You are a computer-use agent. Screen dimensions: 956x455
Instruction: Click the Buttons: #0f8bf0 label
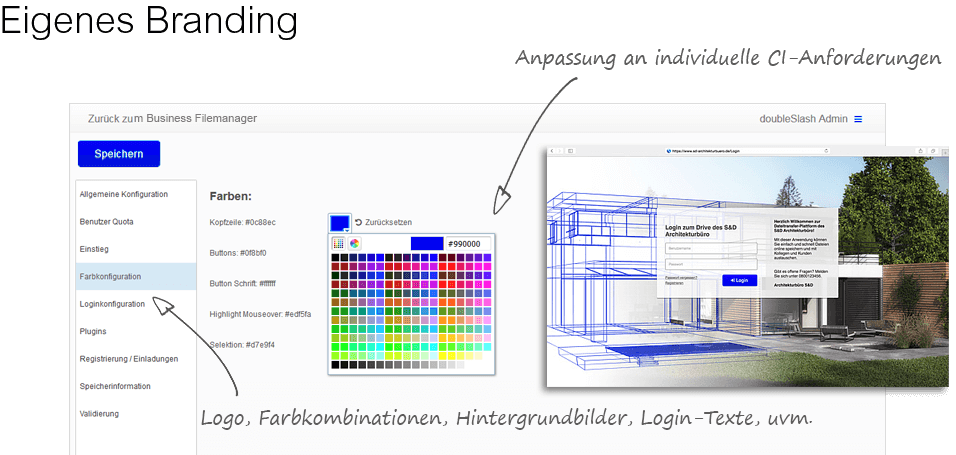[x=238, y=253]
